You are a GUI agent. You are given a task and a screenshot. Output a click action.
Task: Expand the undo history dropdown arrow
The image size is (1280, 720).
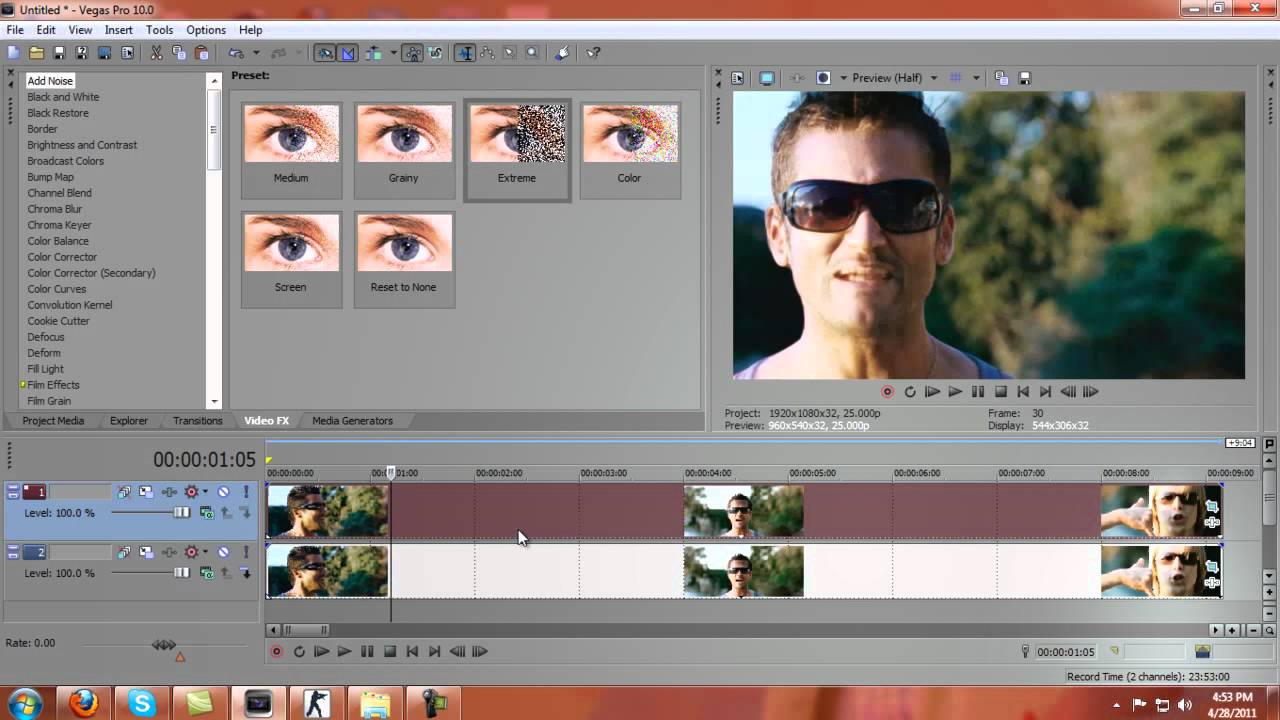(256, 53)
